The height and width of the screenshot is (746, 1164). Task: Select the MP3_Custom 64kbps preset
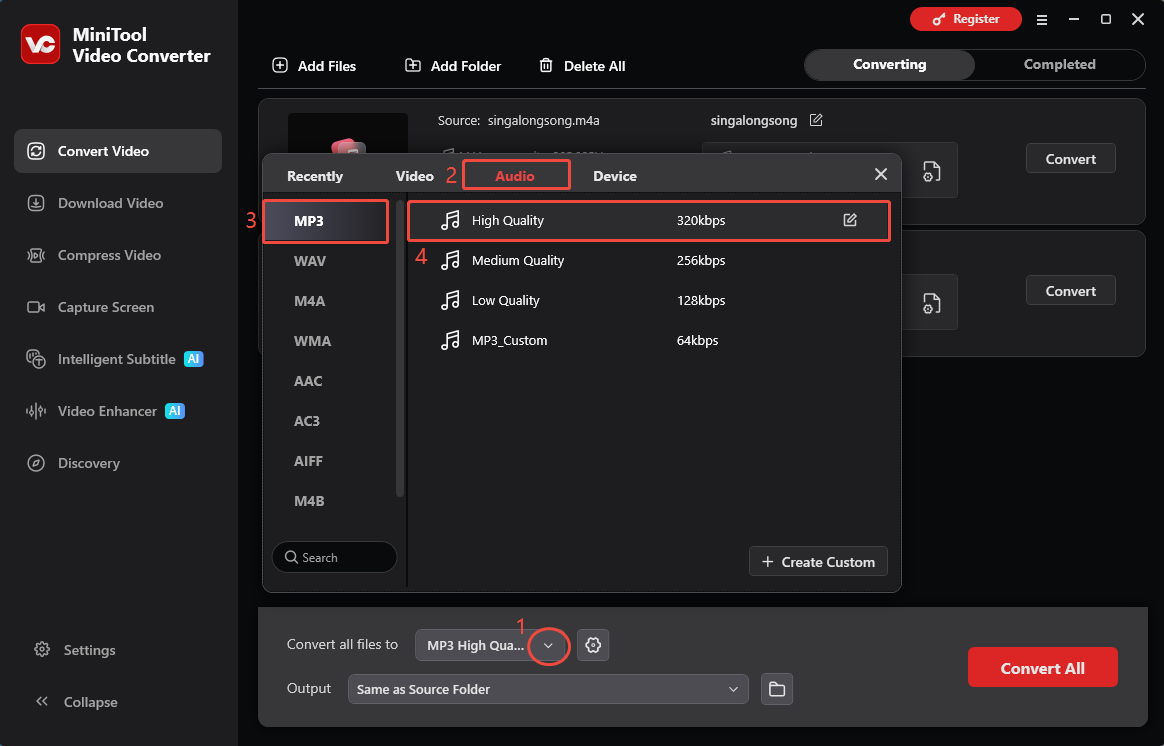(649, 341)
